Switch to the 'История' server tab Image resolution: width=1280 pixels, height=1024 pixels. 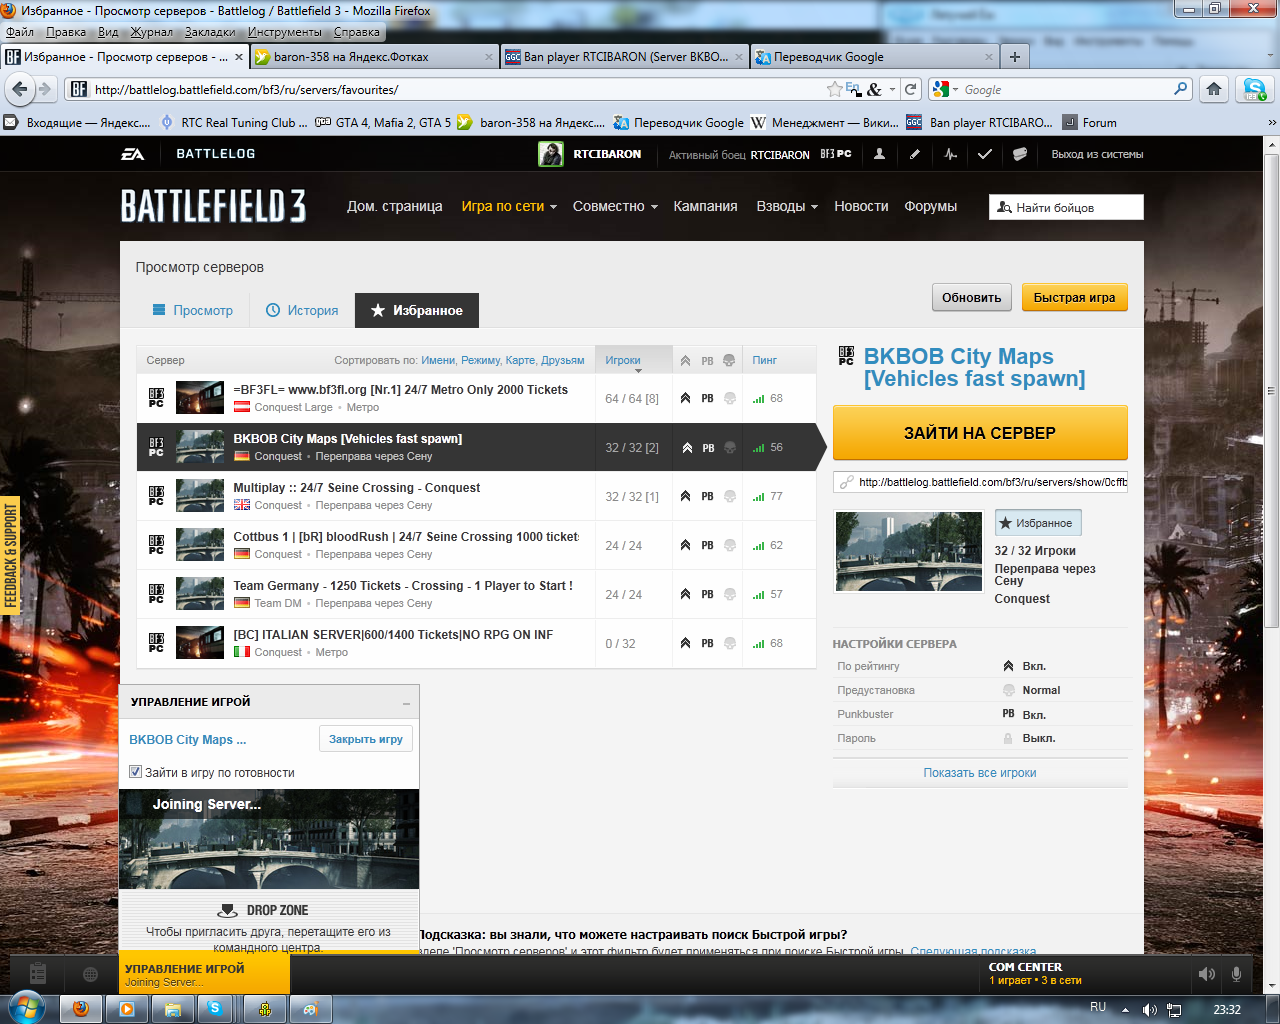302,311
